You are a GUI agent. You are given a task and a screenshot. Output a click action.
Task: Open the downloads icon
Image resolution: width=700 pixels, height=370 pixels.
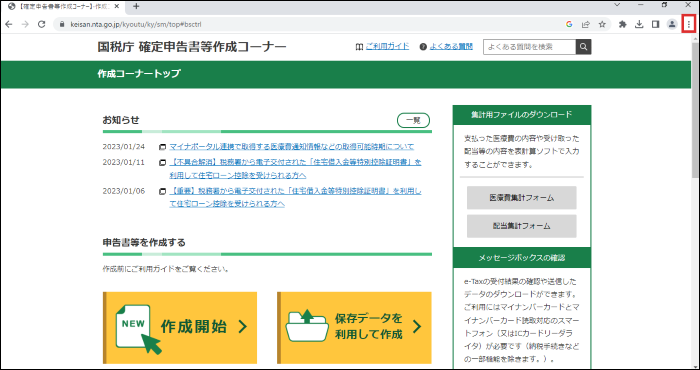pos(639,25)
